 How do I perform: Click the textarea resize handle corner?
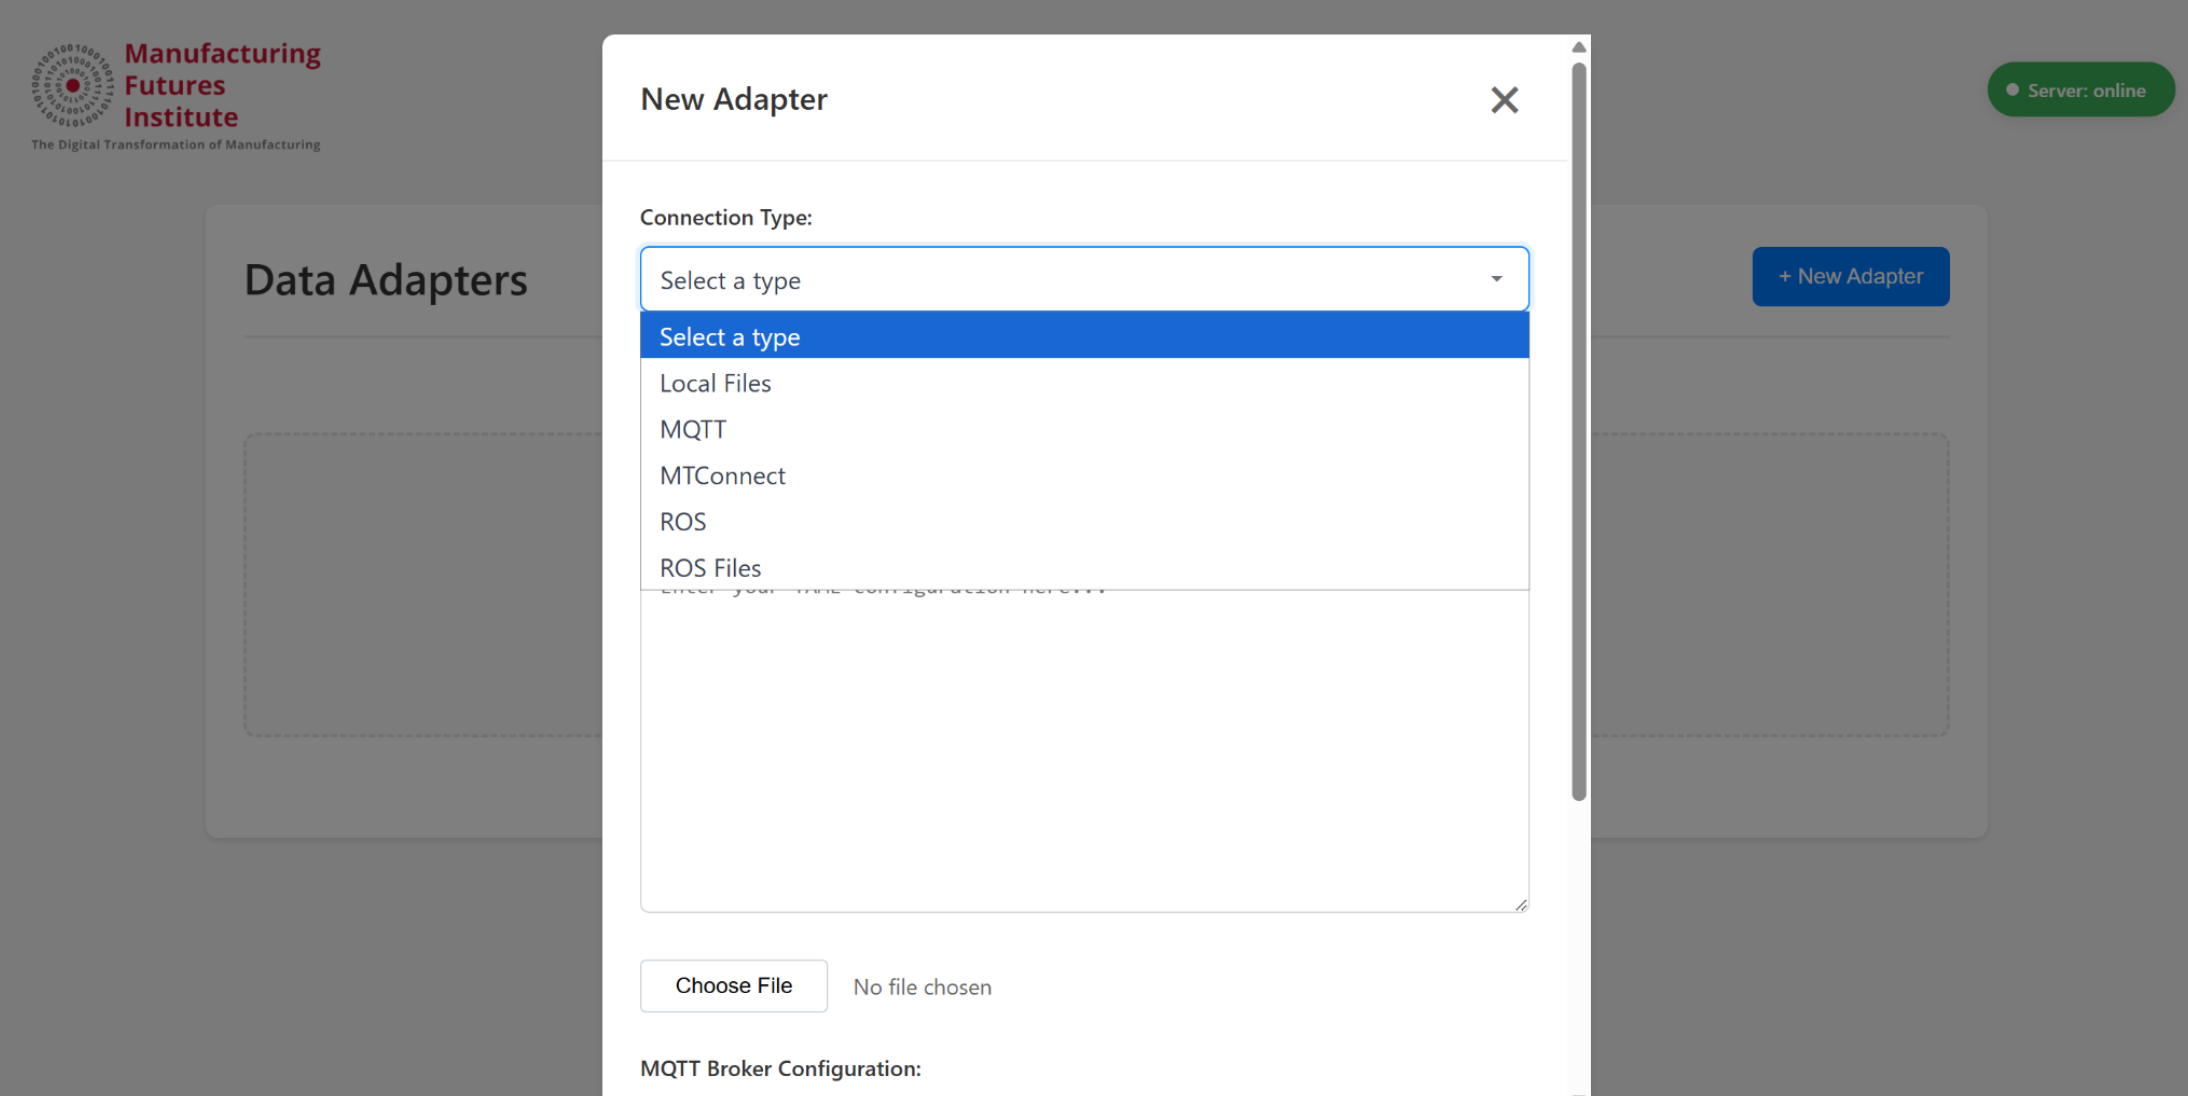click(x=1520, y=904)
